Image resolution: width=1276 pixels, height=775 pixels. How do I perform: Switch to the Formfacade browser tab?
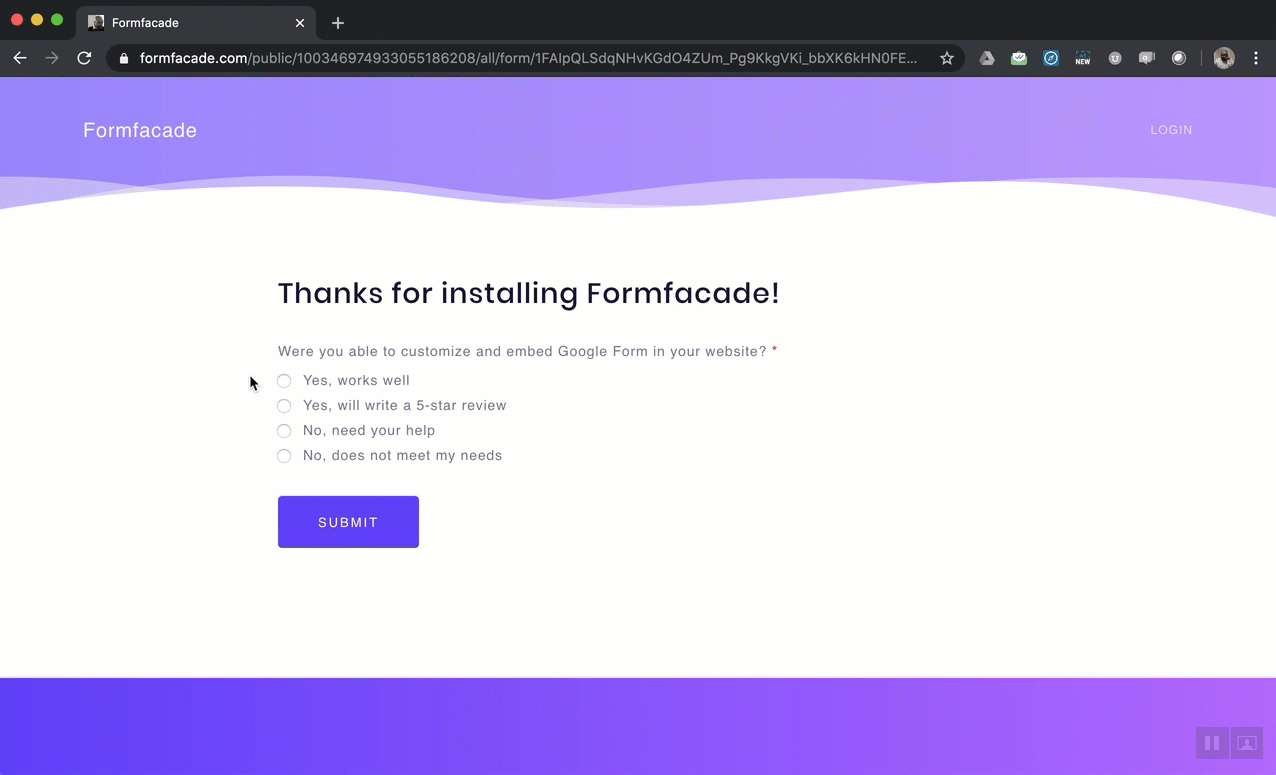180,22
